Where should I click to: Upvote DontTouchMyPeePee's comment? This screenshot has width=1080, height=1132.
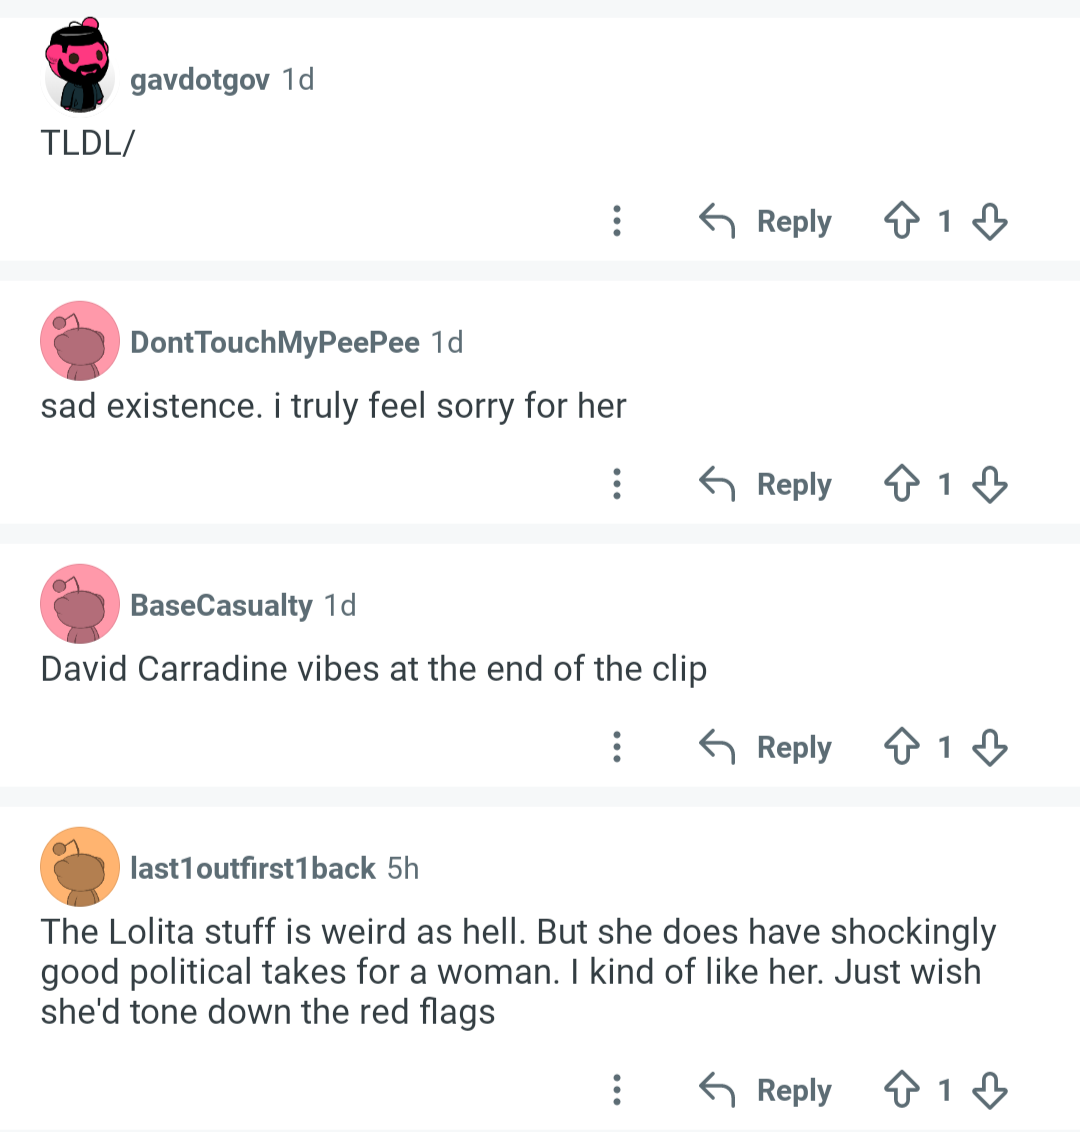[x=902, y=483]
